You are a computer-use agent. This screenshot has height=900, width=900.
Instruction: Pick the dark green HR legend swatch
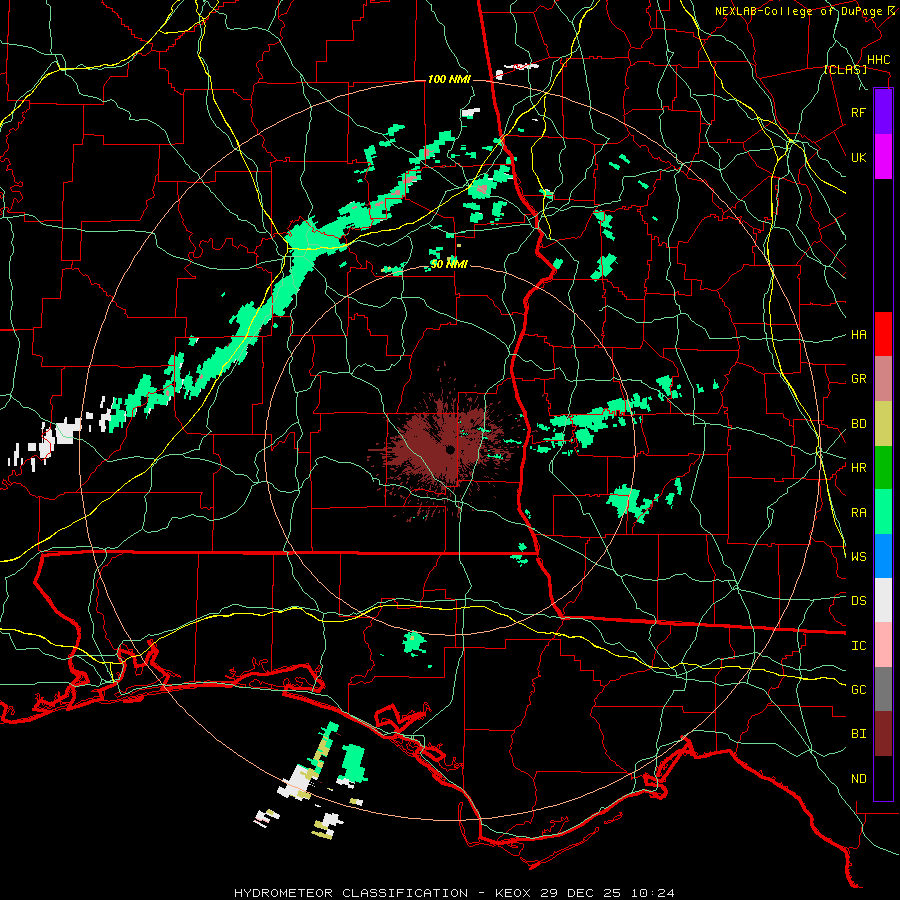point(883,468)
